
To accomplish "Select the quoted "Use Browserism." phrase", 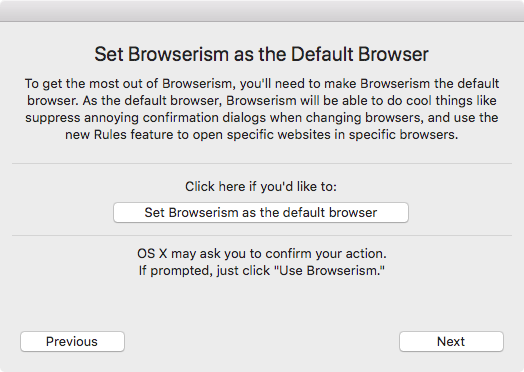I will [x=329, y=270].
